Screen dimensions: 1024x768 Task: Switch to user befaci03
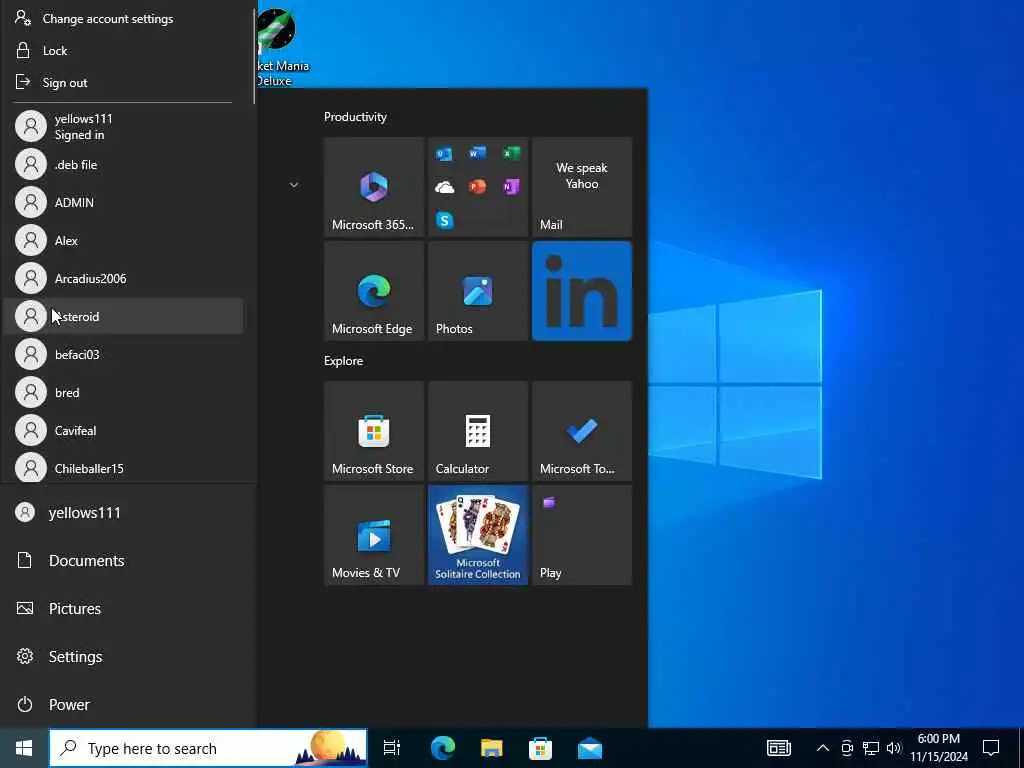click(x=123, y=355)
